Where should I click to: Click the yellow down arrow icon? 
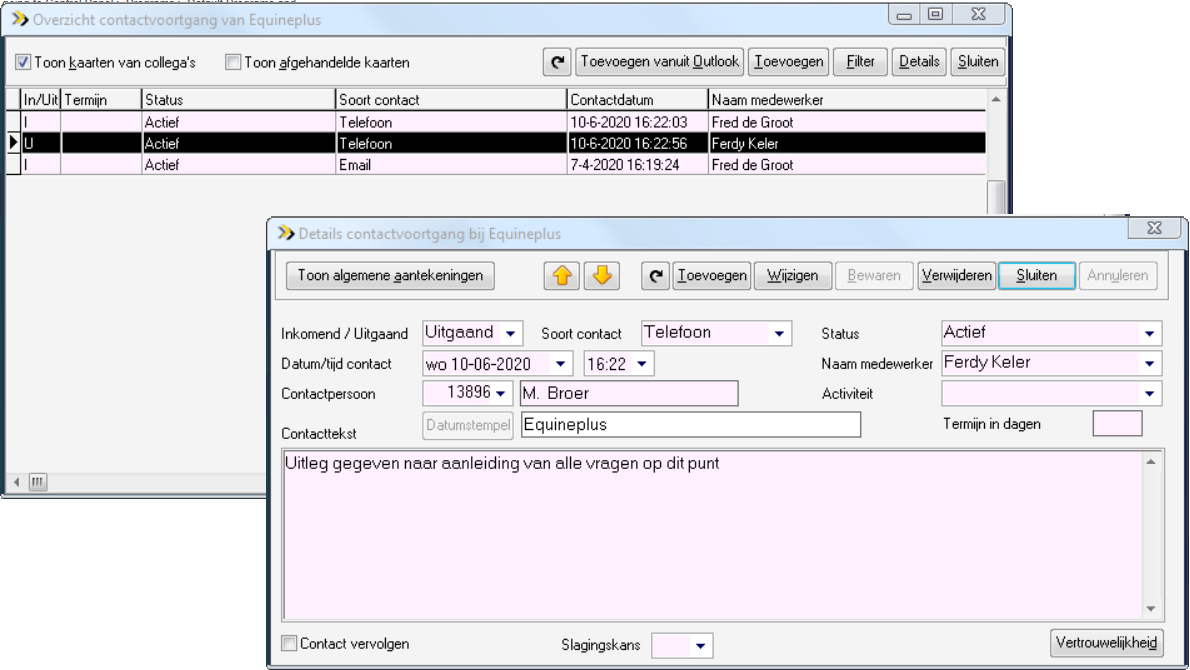click(x=602, y=276)
